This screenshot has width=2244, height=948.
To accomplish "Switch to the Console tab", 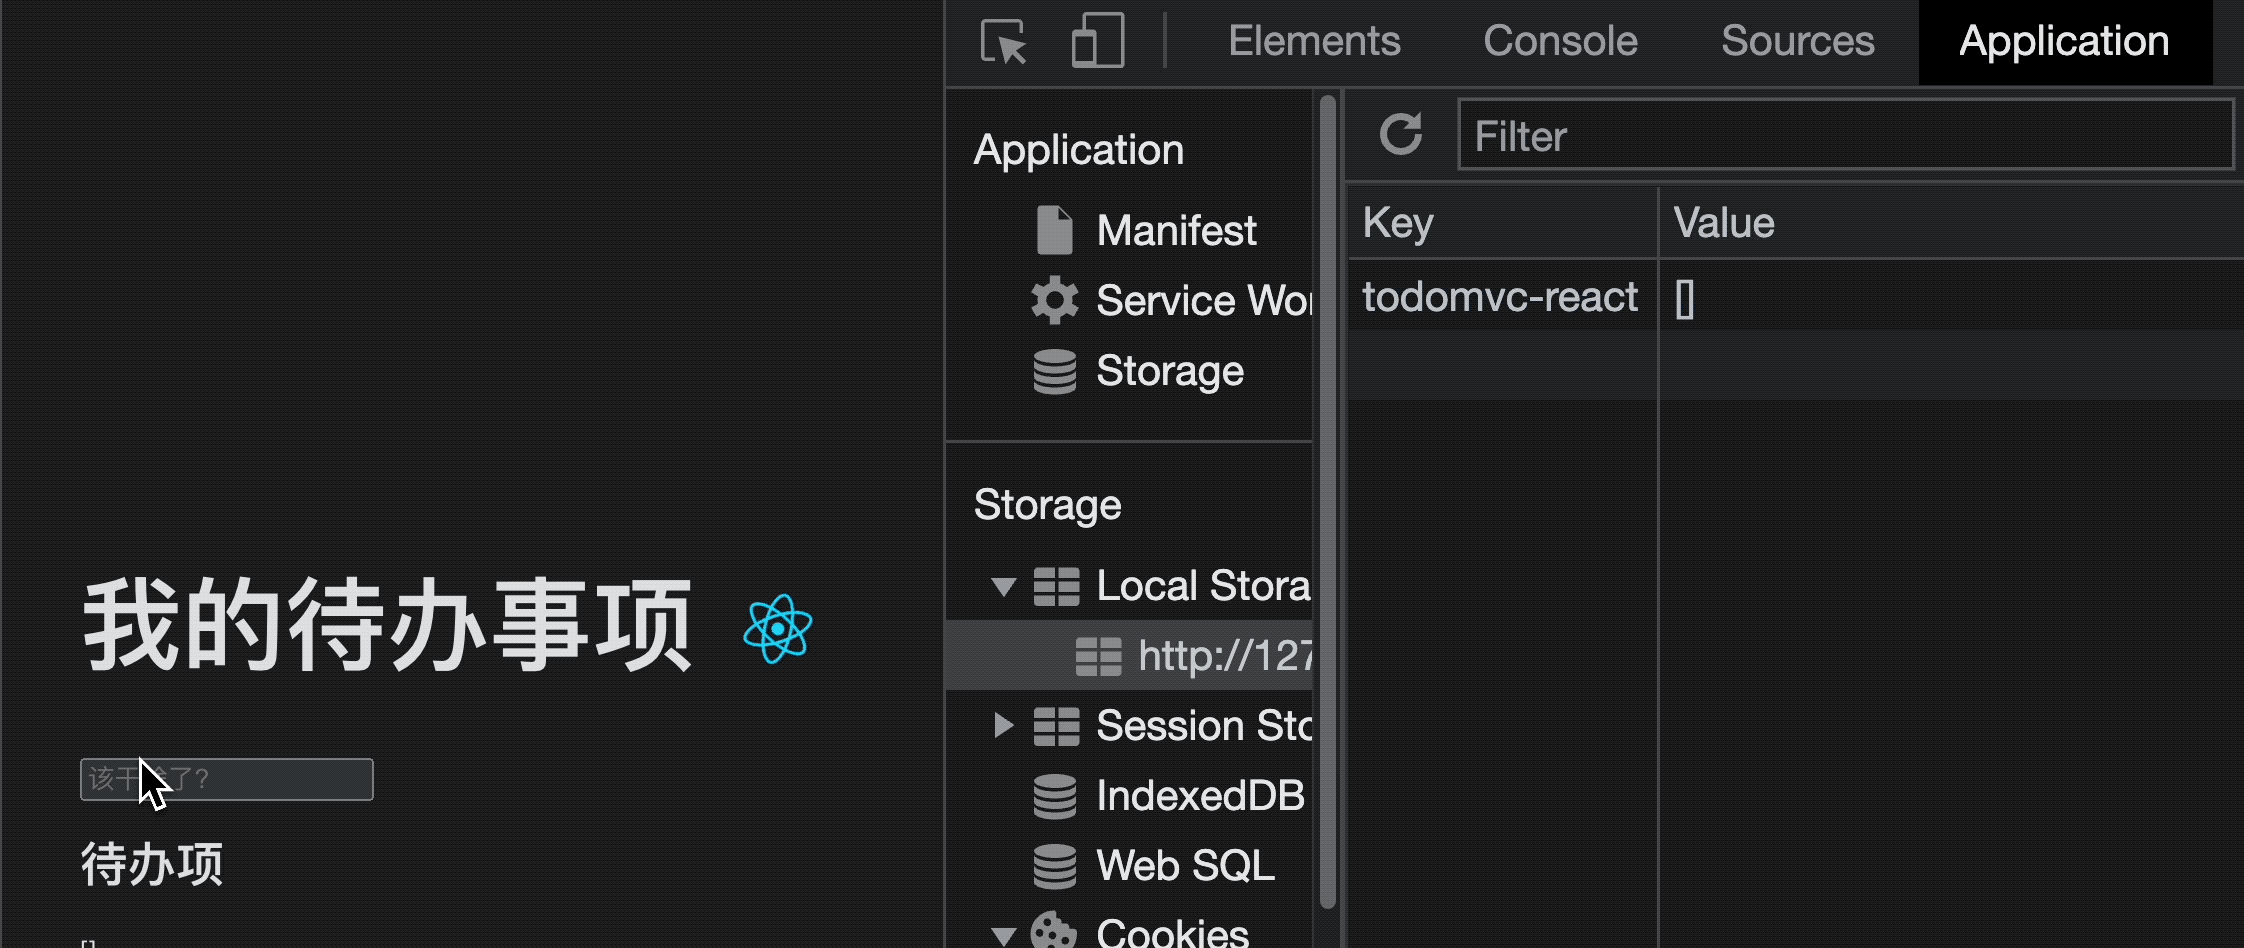I will [x=1560, y=41].
